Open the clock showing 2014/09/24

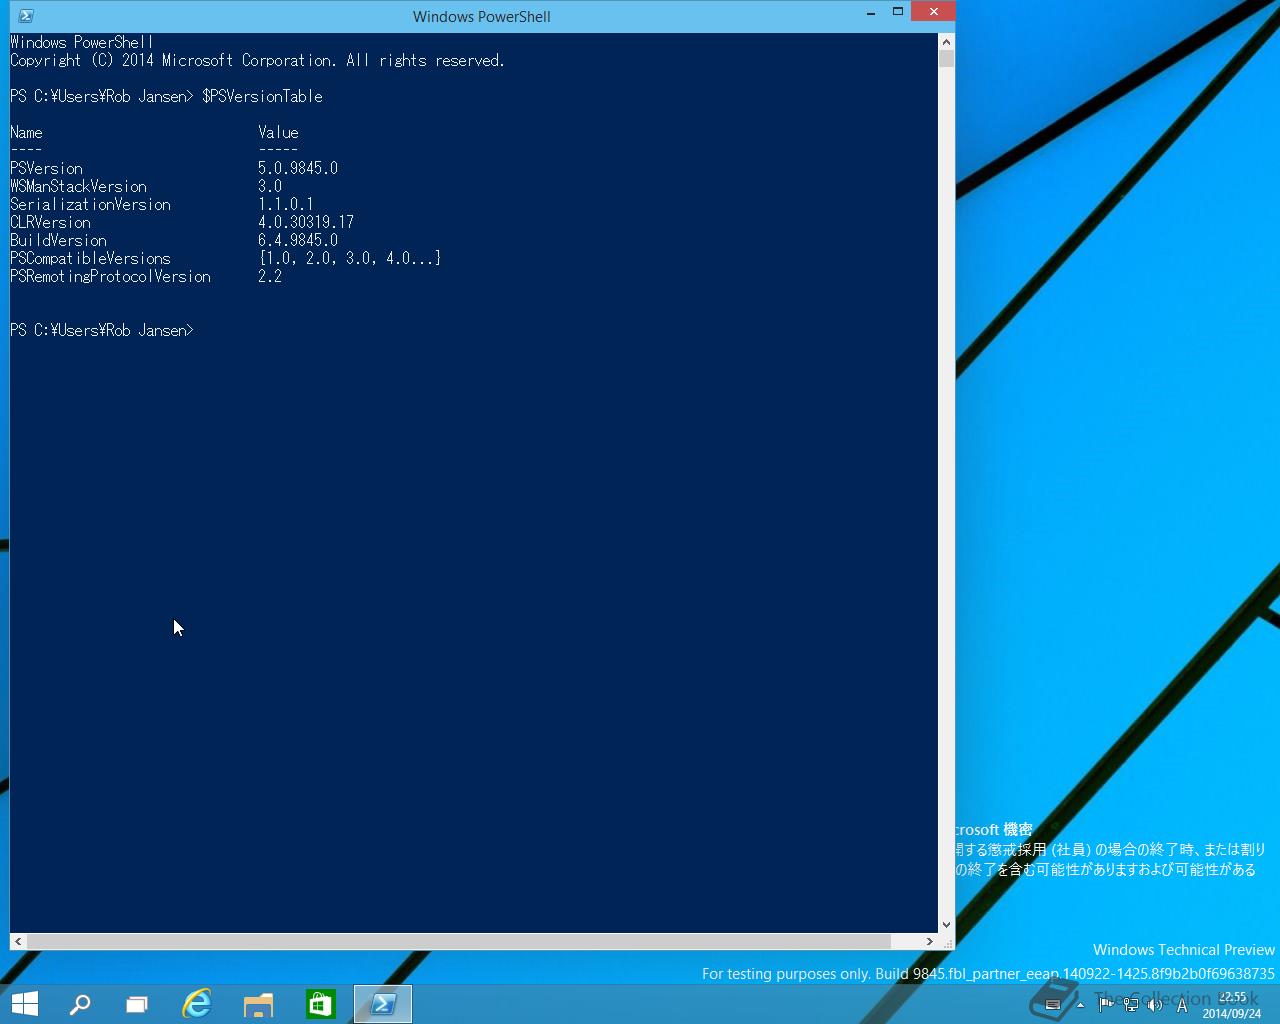coord(1232,1005)
